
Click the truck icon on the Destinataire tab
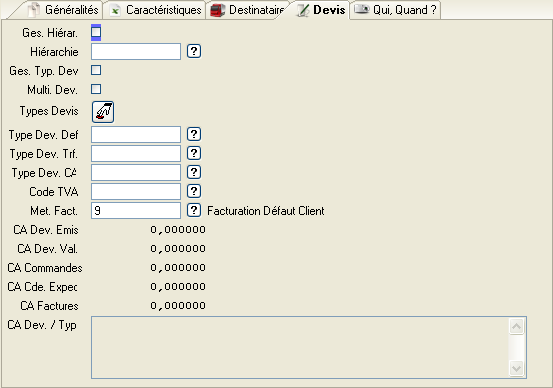click(x=217, y=10)
